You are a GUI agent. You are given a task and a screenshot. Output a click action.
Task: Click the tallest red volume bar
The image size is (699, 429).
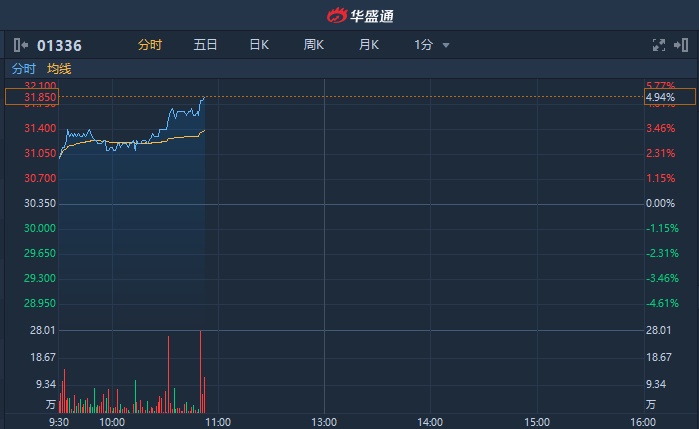coord(201,371)
